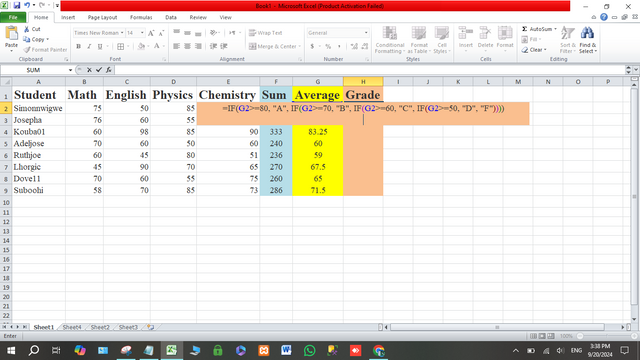
Task: Toggle Underline formatting button
Action: pos(100,47)
